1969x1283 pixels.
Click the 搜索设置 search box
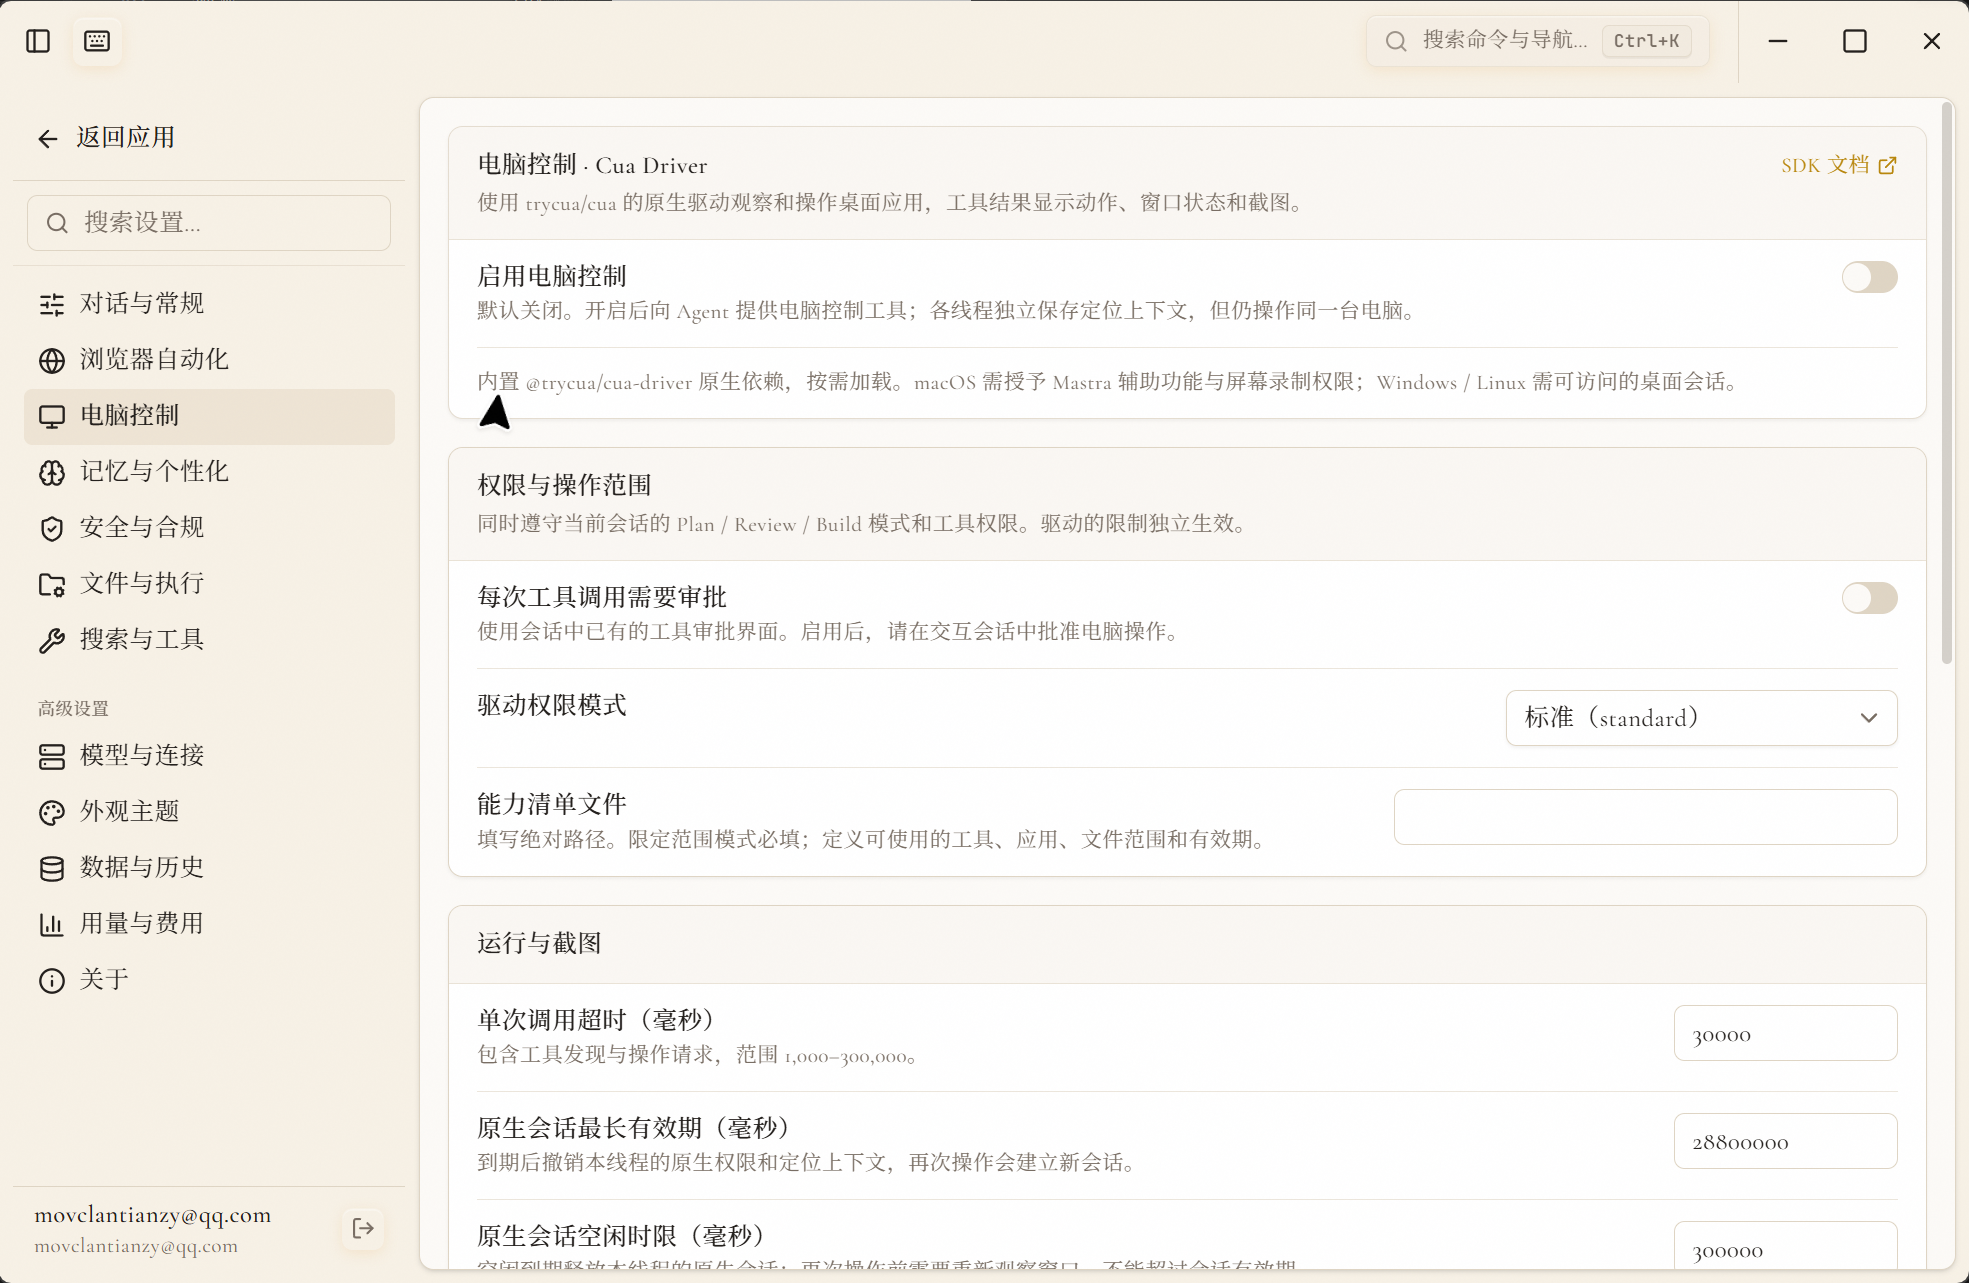(209, 222)
